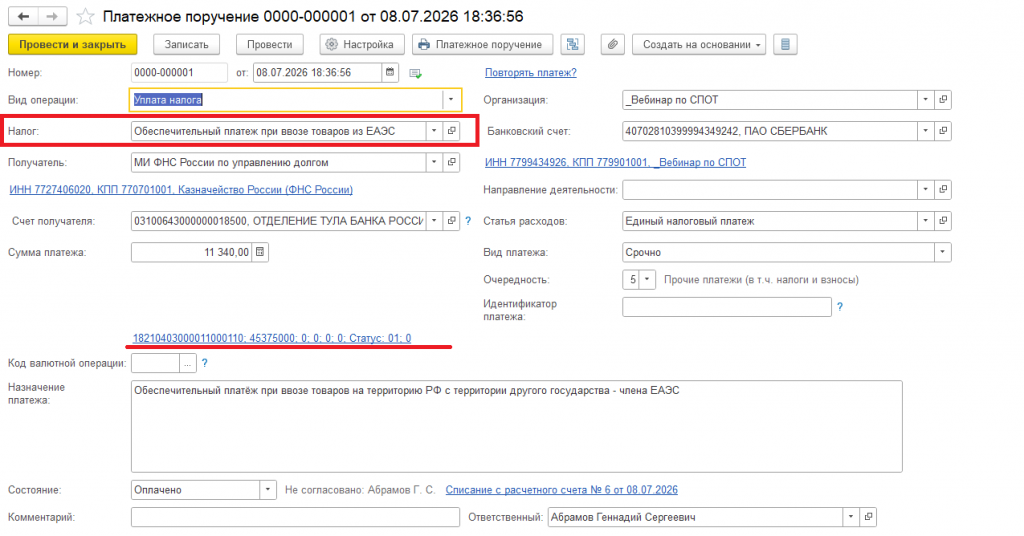Click the Код валютной операции field
The width and height of the screenshot is (1024, 536).
click(155, 363)
